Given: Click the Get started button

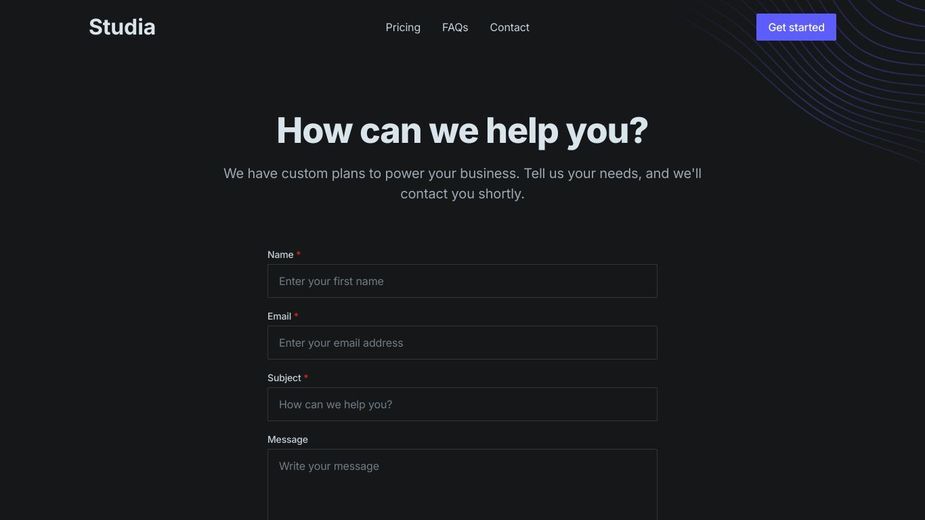Looking at the screenshot, I should click(x=796, y=27).
